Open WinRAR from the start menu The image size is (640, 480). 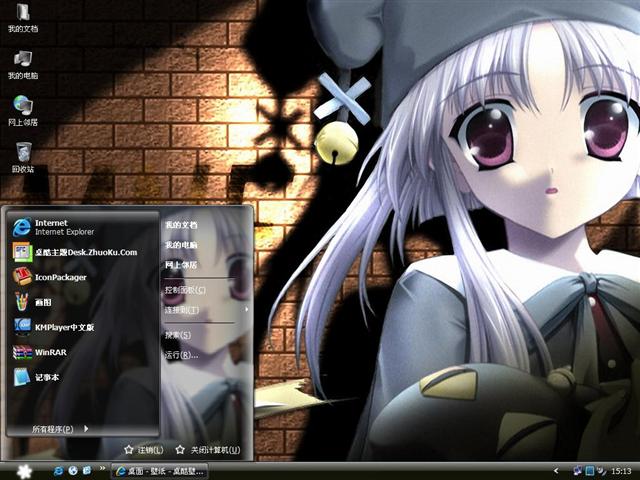(x=82, y=352)
